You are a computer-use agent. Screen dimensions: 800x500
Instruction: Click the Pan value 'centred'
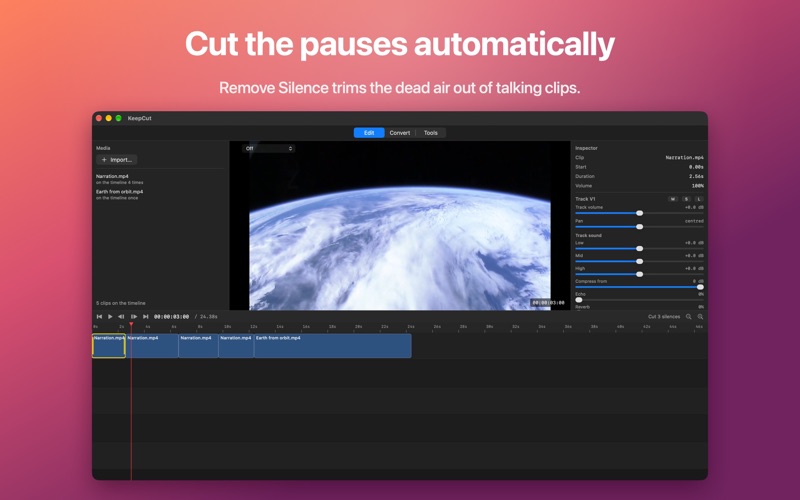point(694,221)
